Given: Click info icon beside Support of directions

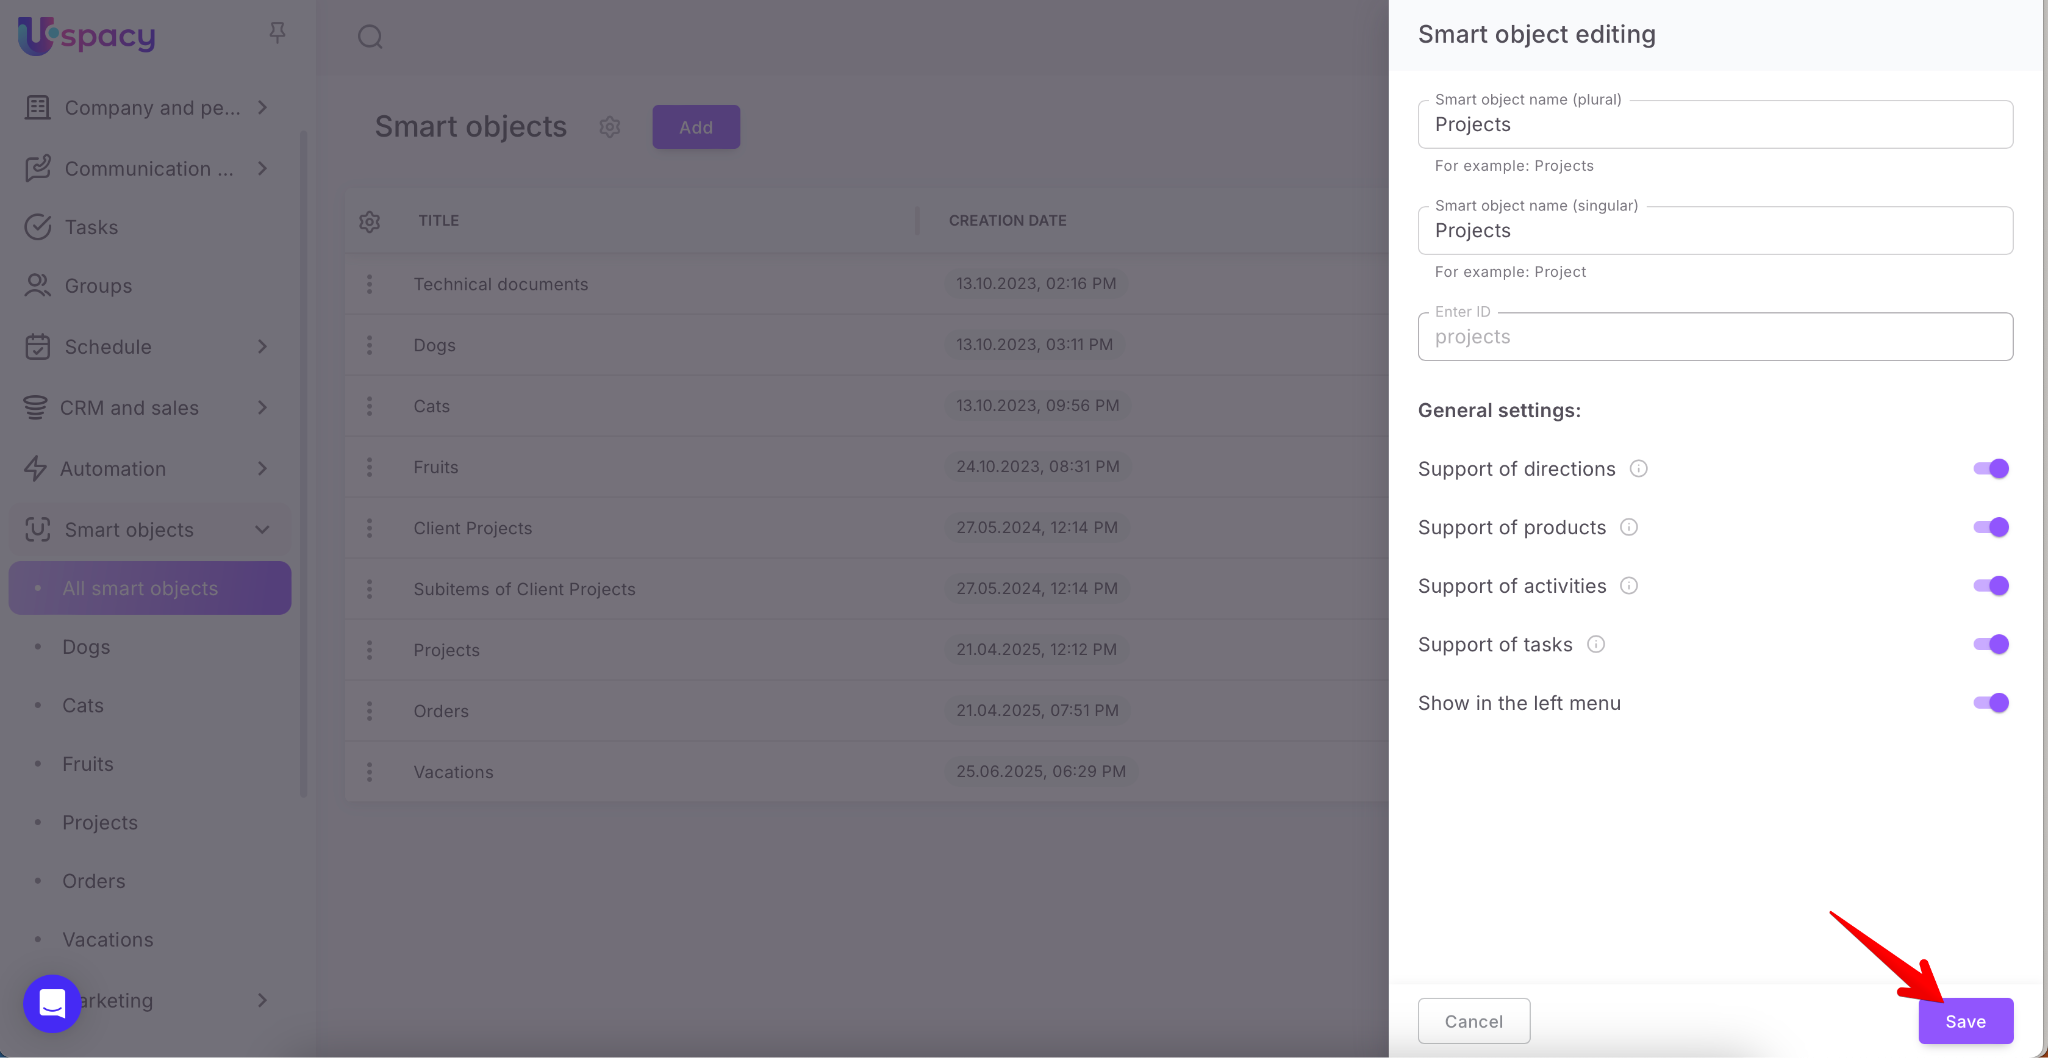Looking at the screenshot, I should (x=1638, y=469).
